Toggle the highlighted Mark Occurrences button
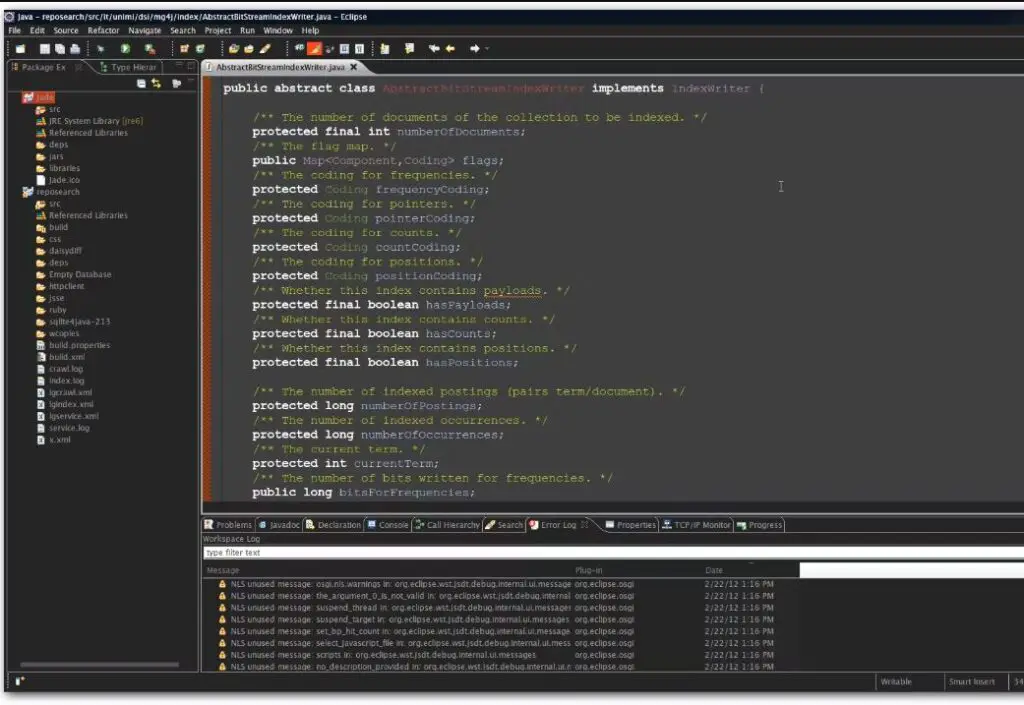 315,49
